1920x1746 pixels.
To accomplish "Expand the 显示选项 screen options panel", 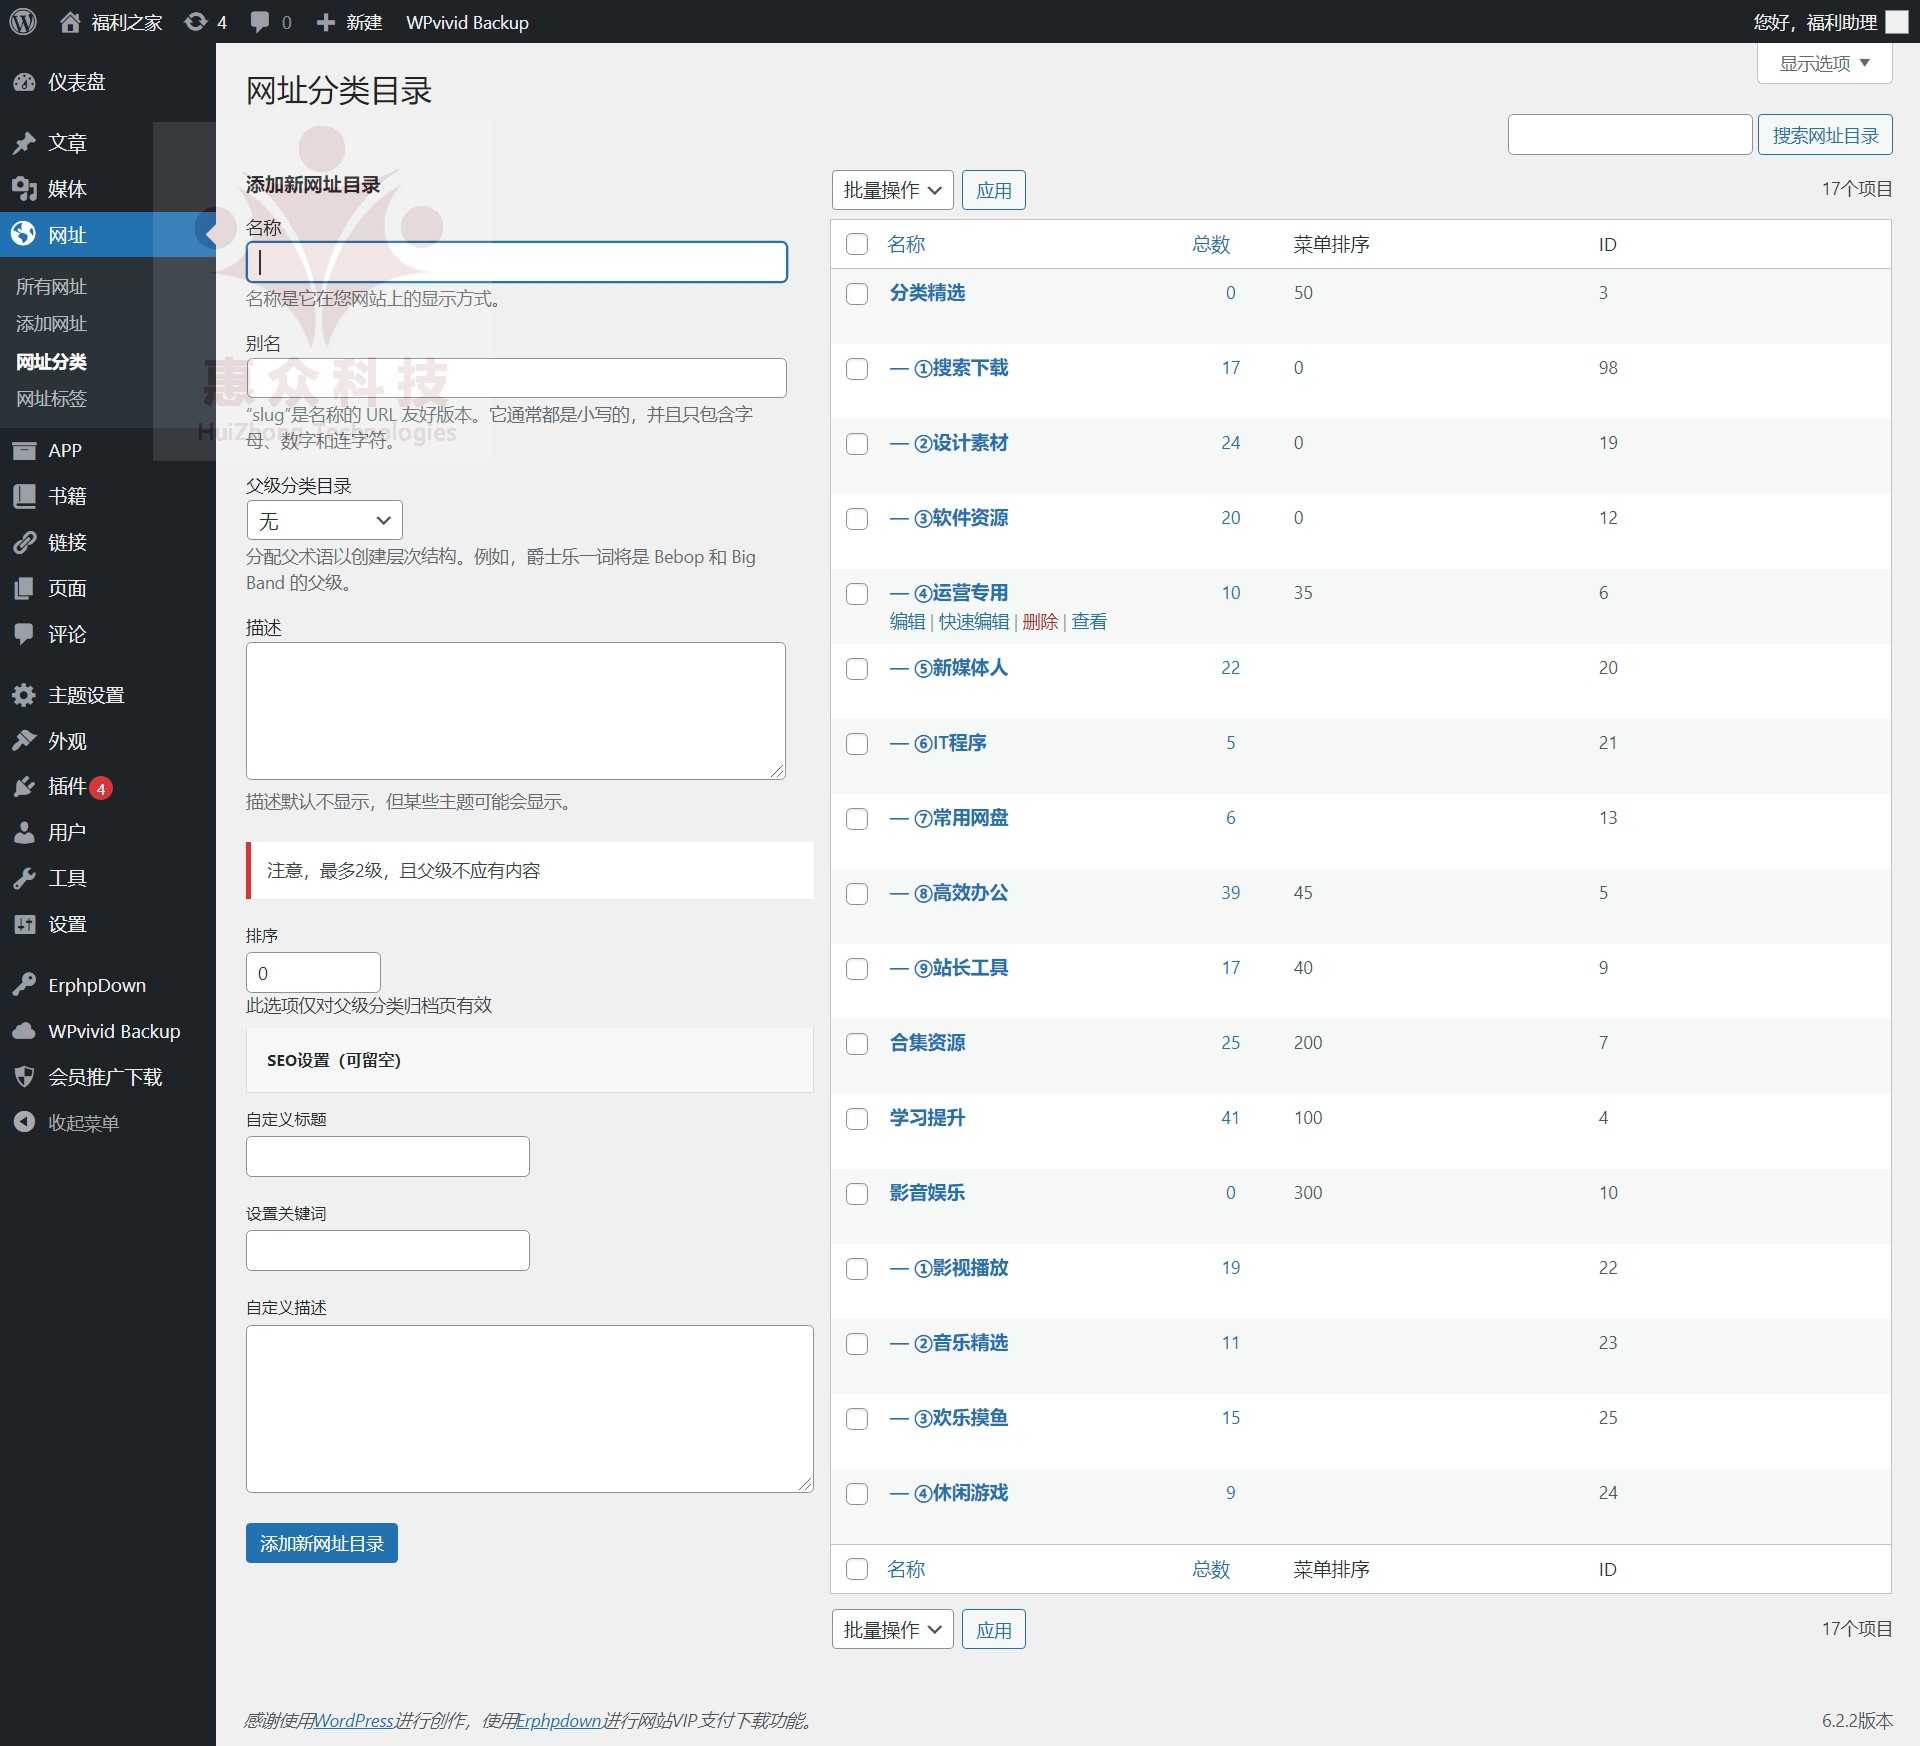I will point(1824,63).
